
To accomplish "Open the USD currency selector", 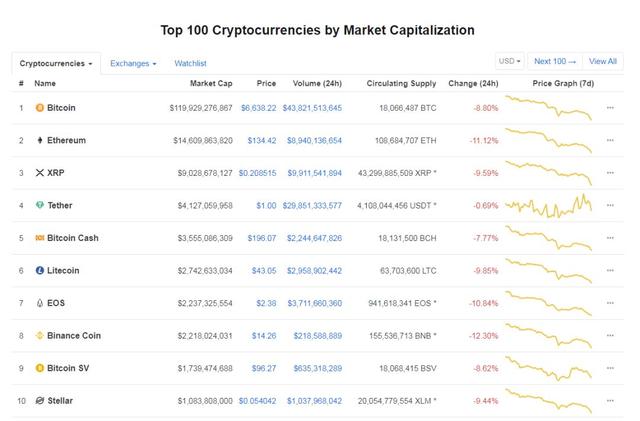I will pos(509,61).
